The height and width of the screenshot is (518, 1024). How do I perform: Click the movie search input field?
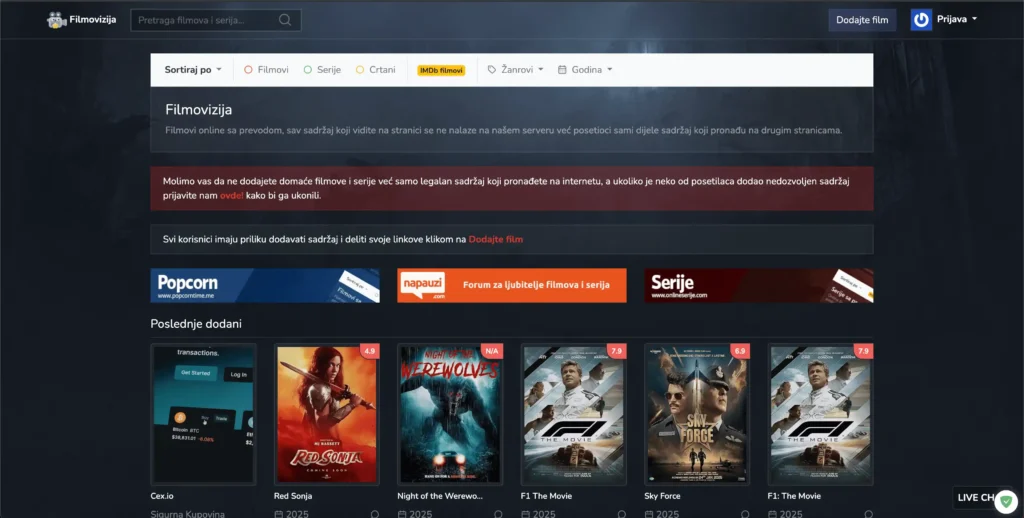point(216,20)
